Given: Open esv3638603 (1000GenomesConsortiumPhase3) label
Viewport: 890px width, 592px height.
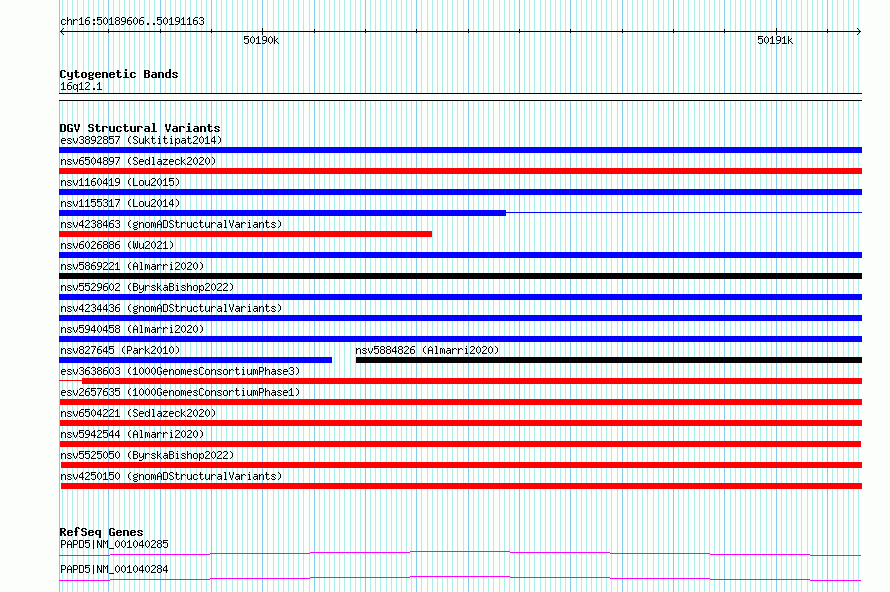Looking at the screenshot, I should [x=180, y=371].
